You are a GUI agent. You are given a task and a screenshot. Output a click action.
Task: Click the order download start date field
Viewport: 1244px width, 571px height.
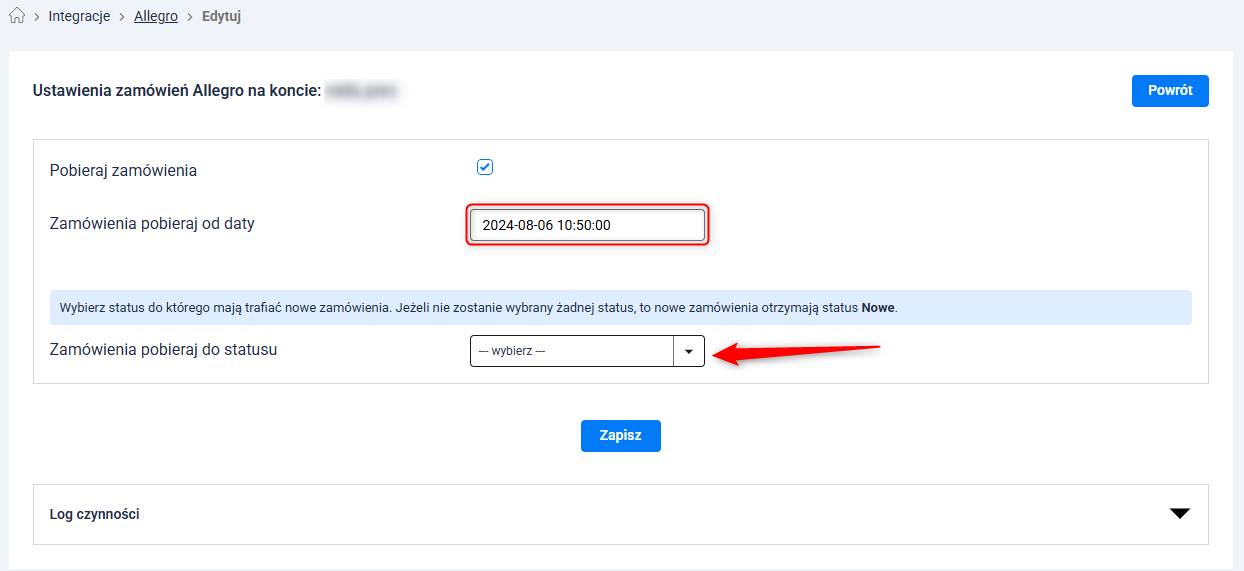pos(587,225)
